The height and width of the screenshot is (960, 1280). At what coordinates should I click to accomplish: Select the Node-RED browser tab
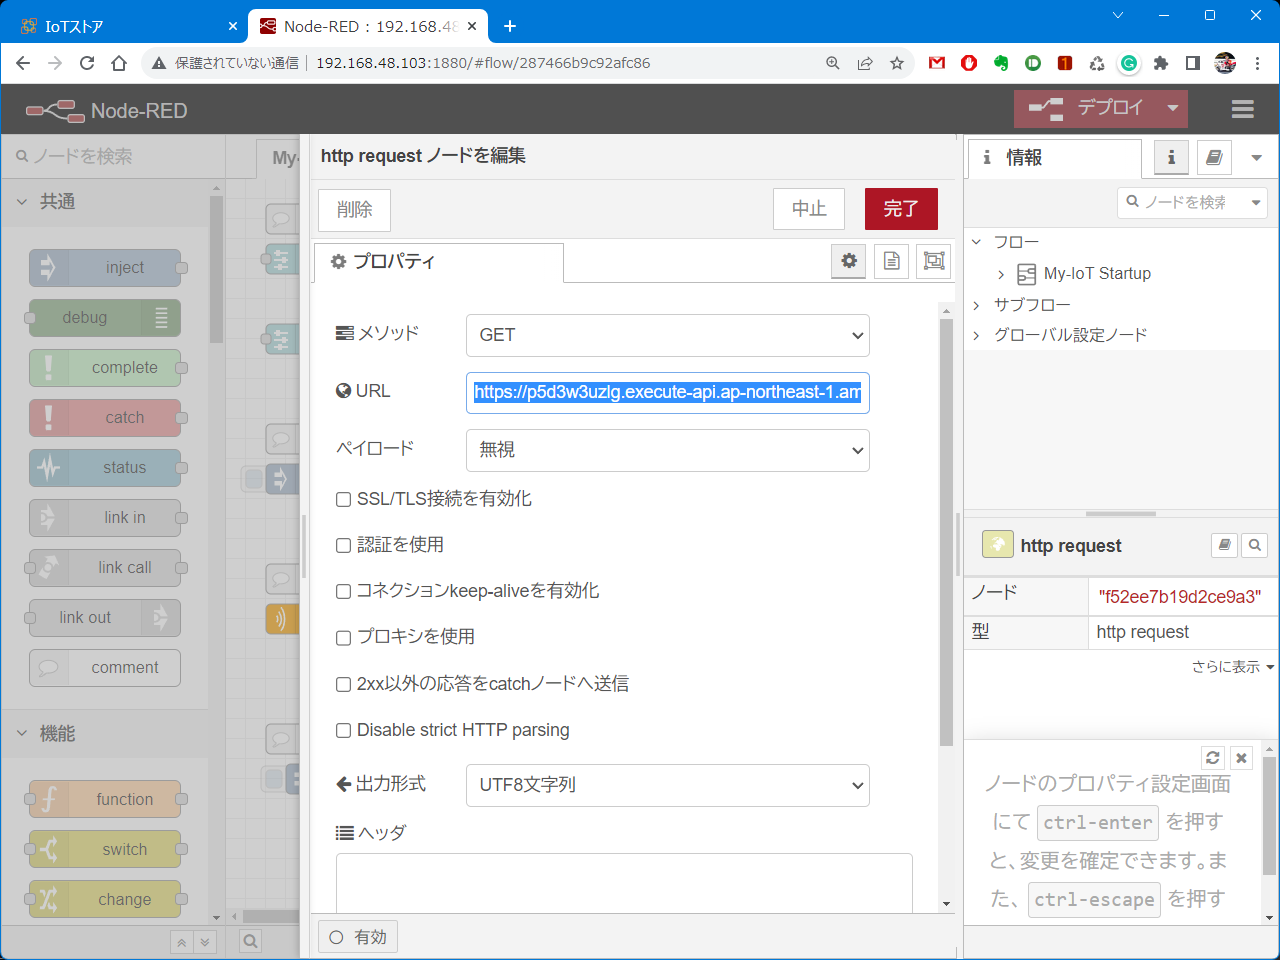pyautogui.click(x=367, y=26)
